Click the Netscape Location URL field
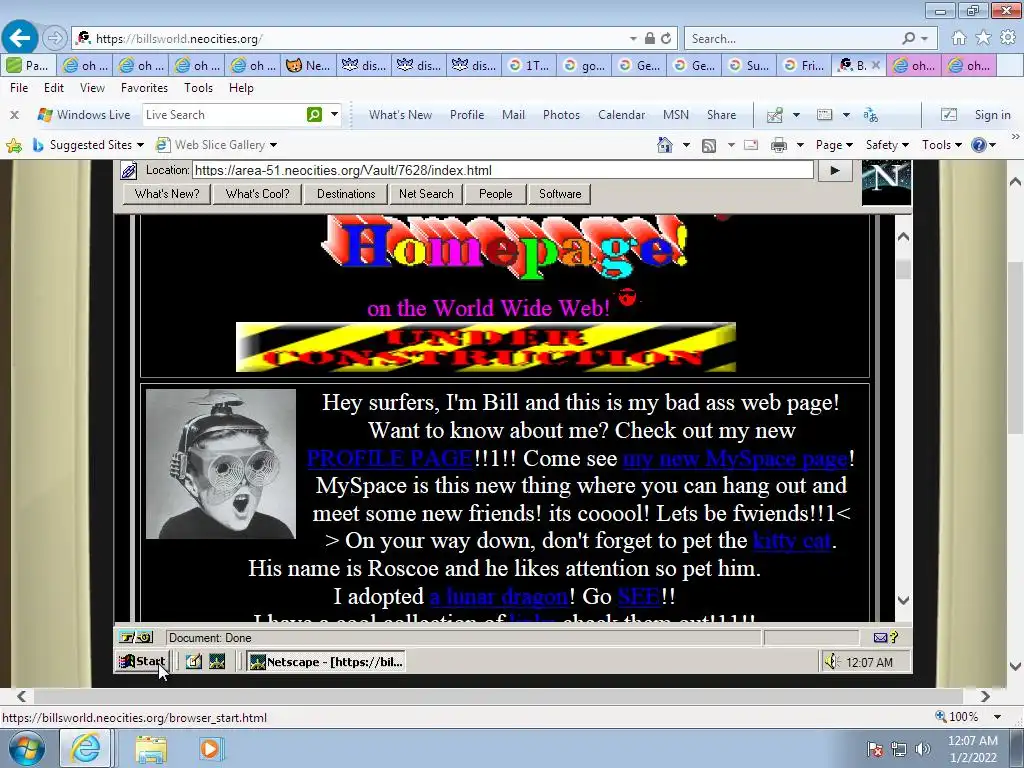Image resolution: width=1024 pixels, height=768 pixels. tap(502, 170)
